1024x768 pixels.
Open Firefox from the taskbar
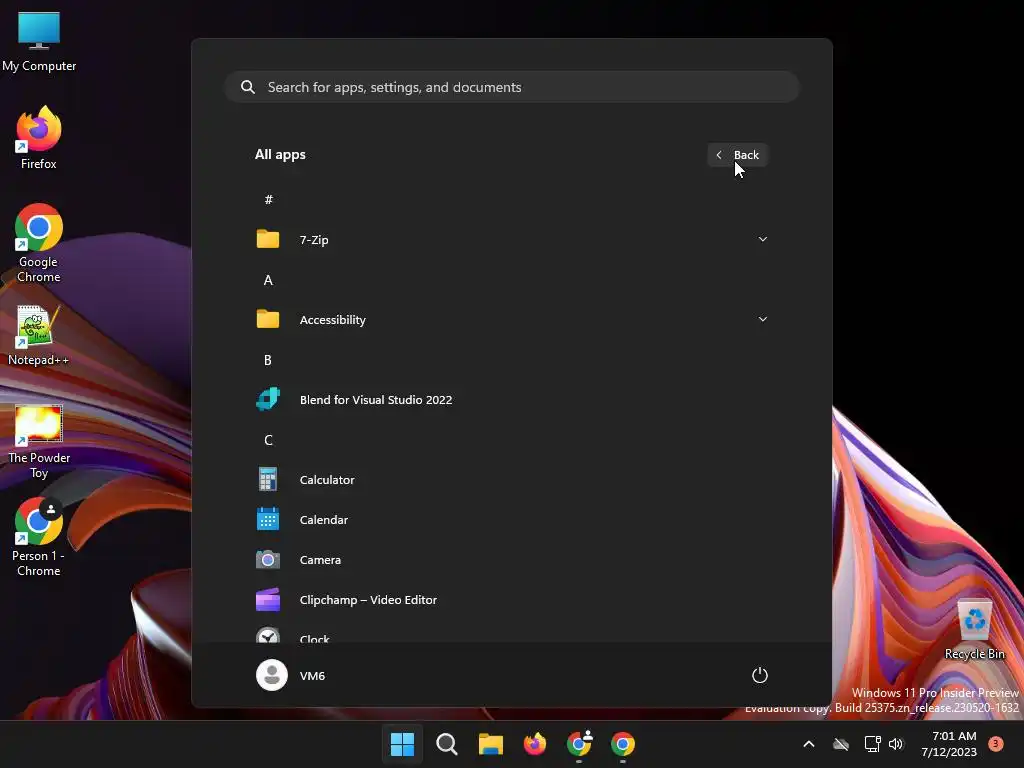point(535,744)
